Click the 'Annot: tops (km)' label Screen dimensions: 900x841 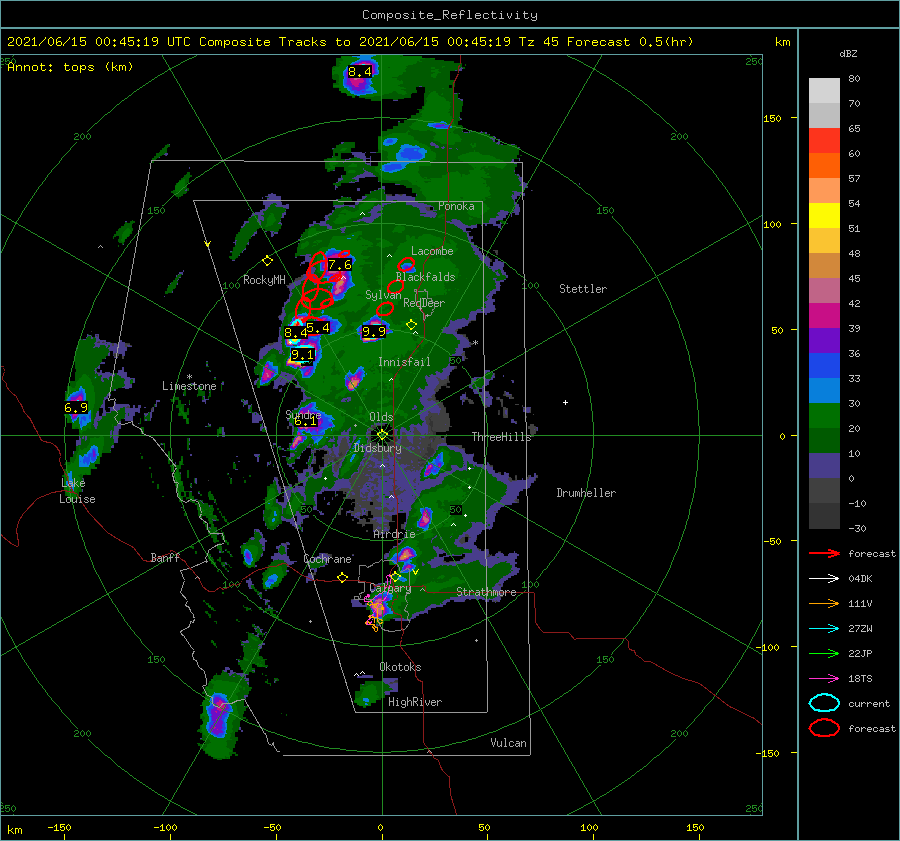[x=70, y=67]
